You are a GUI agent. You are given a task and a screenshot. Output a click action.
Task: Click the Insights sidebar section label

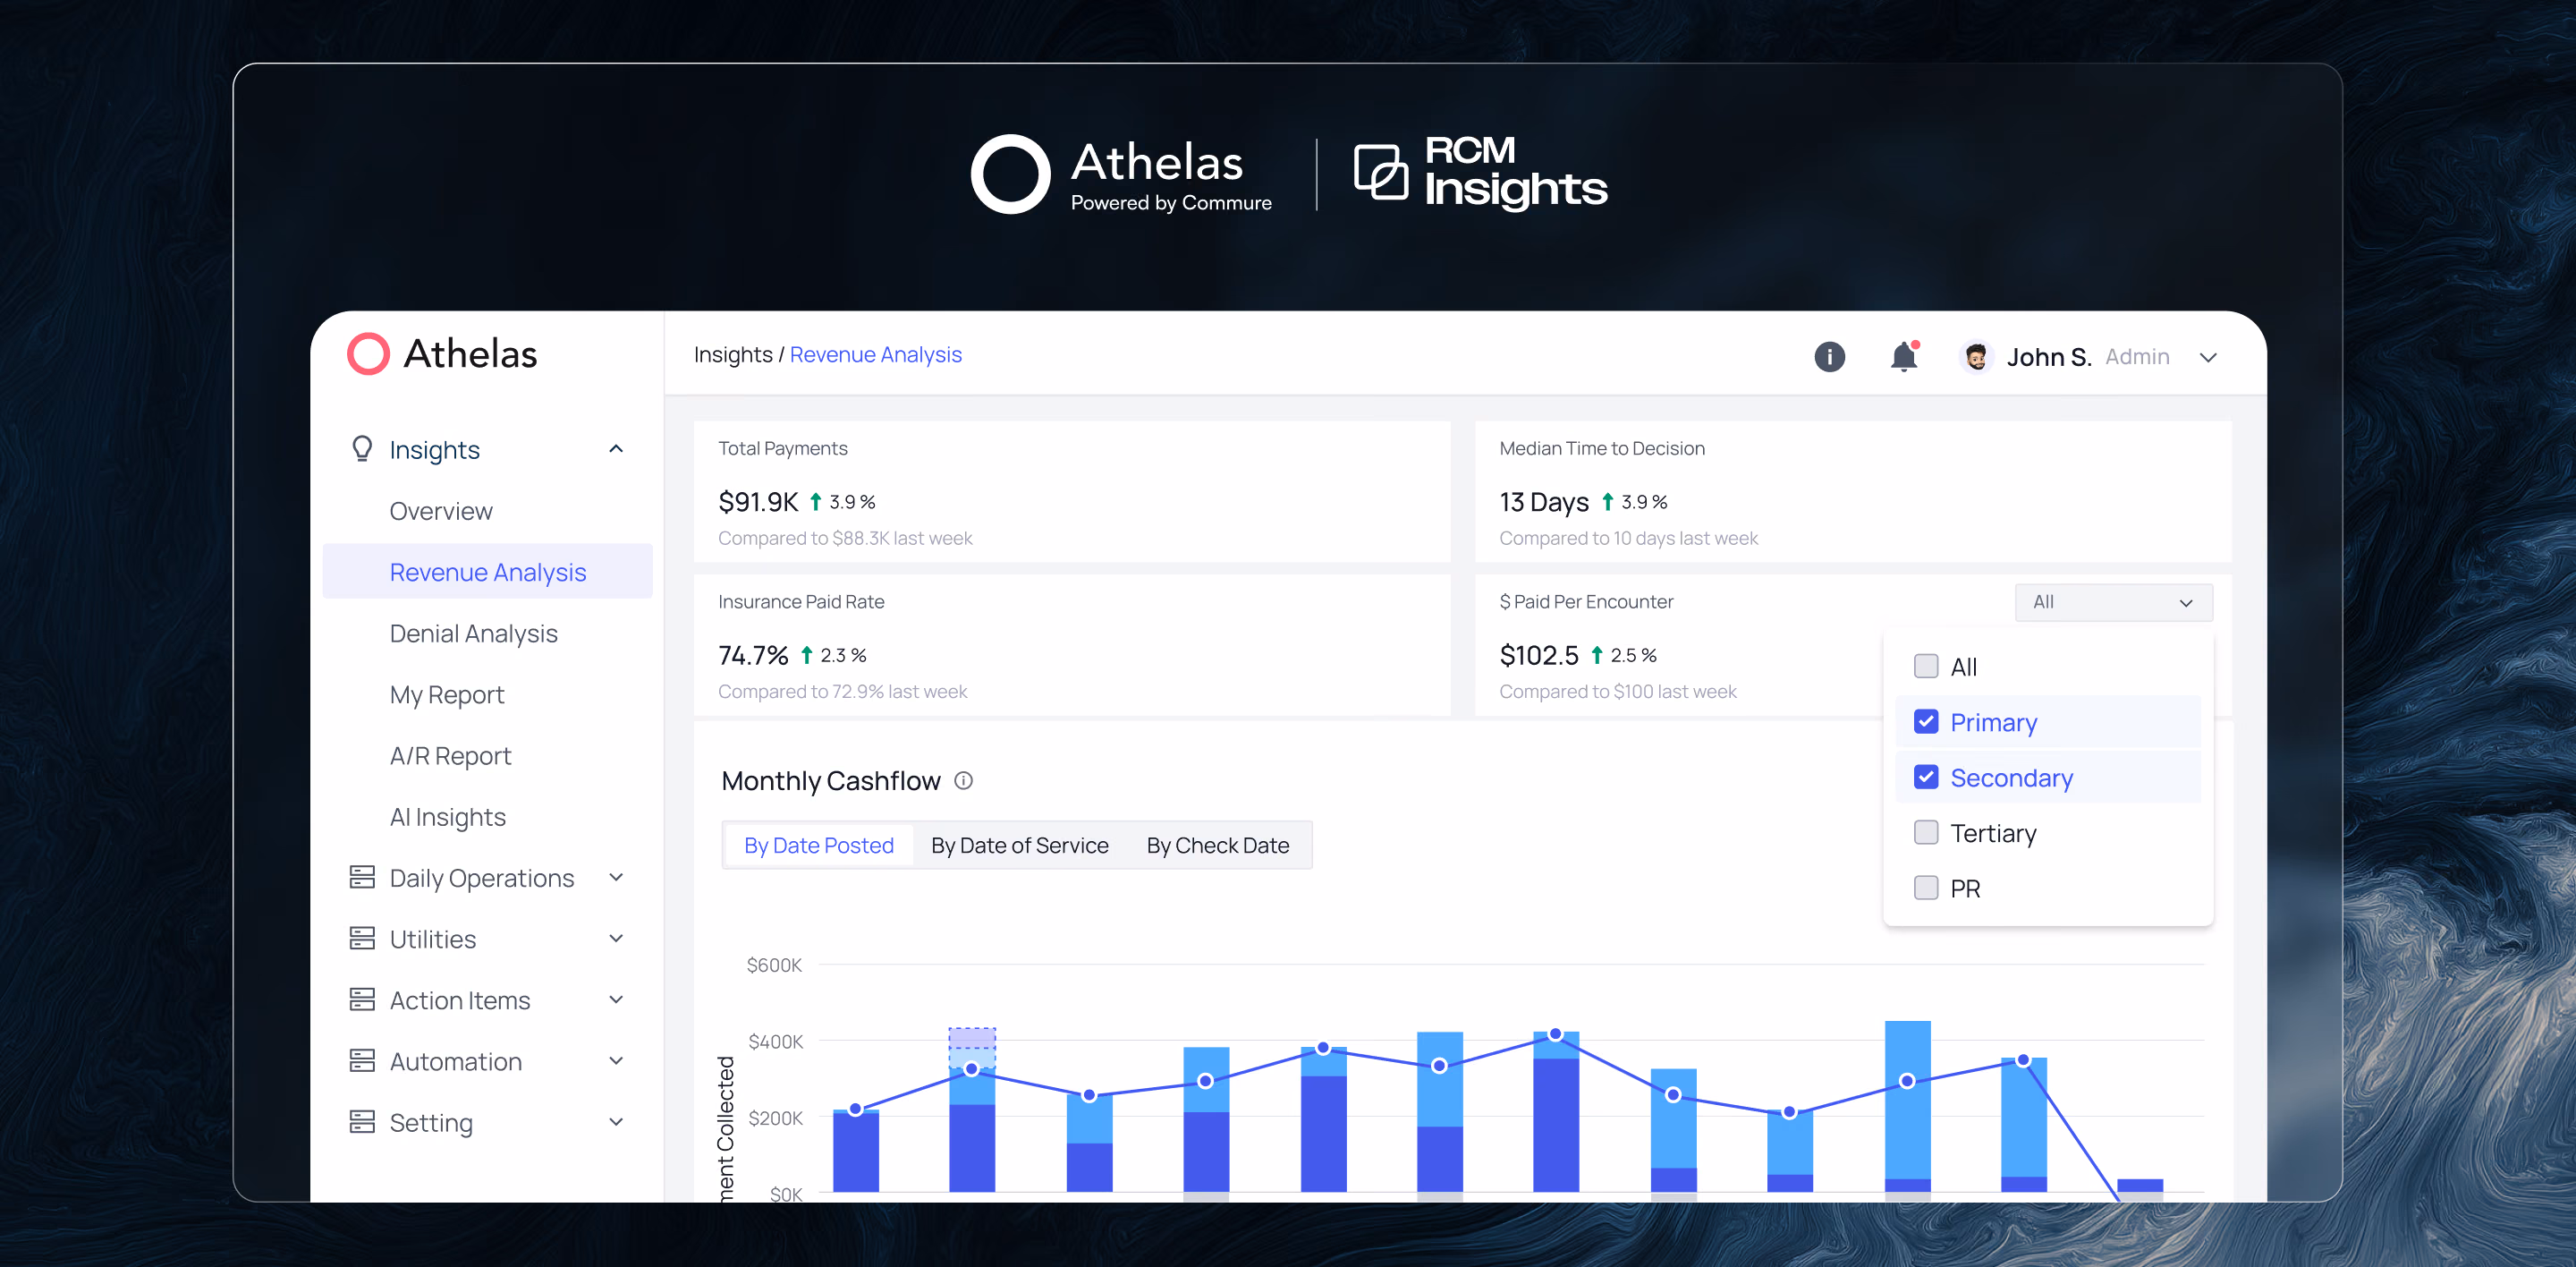(434, 450)
